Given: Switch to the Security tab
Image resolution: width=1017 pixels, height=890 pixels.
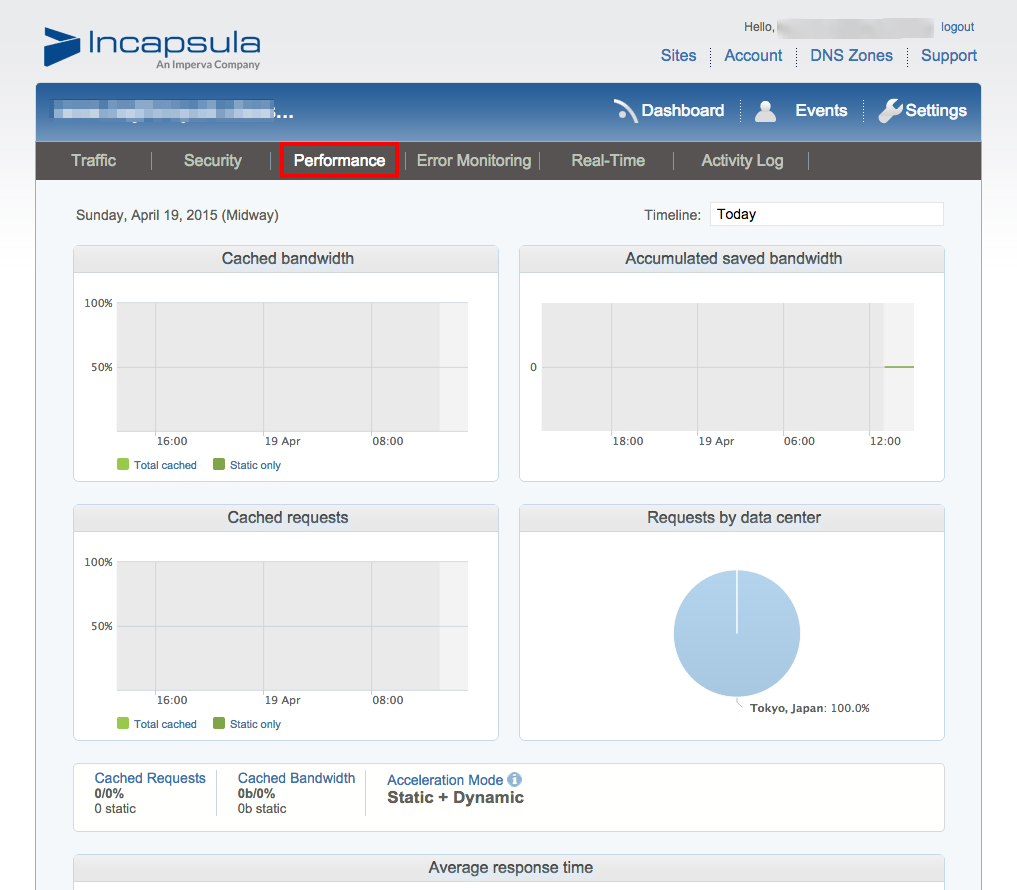Looking at the screenshot, I should pyautogui.click(x=213, y=161).
